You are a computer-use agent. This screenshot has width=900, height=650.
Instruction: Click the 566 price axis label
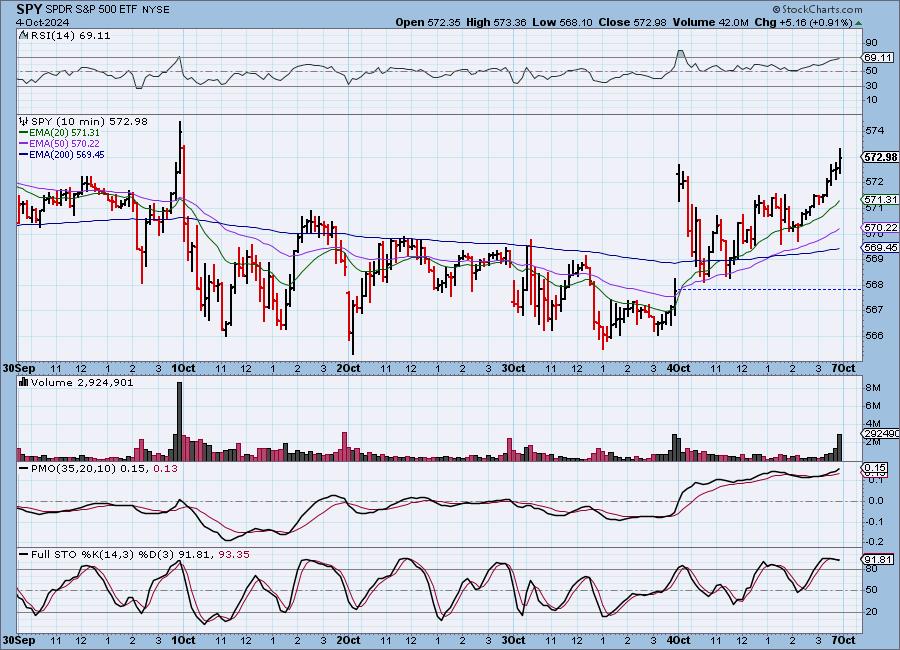874,335
